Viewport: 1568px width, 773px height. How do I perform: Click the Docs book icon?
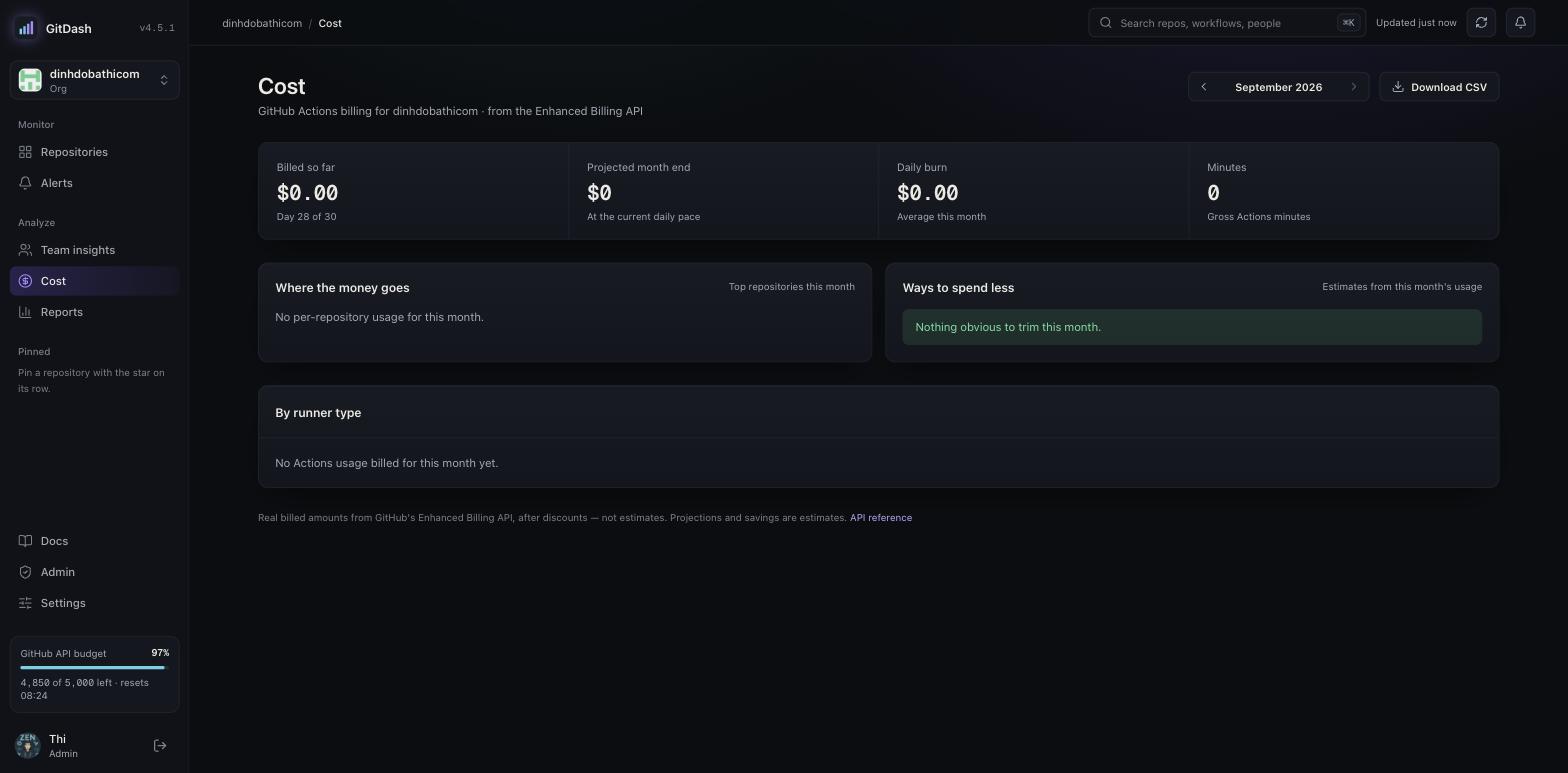click(x=25, y=541)
